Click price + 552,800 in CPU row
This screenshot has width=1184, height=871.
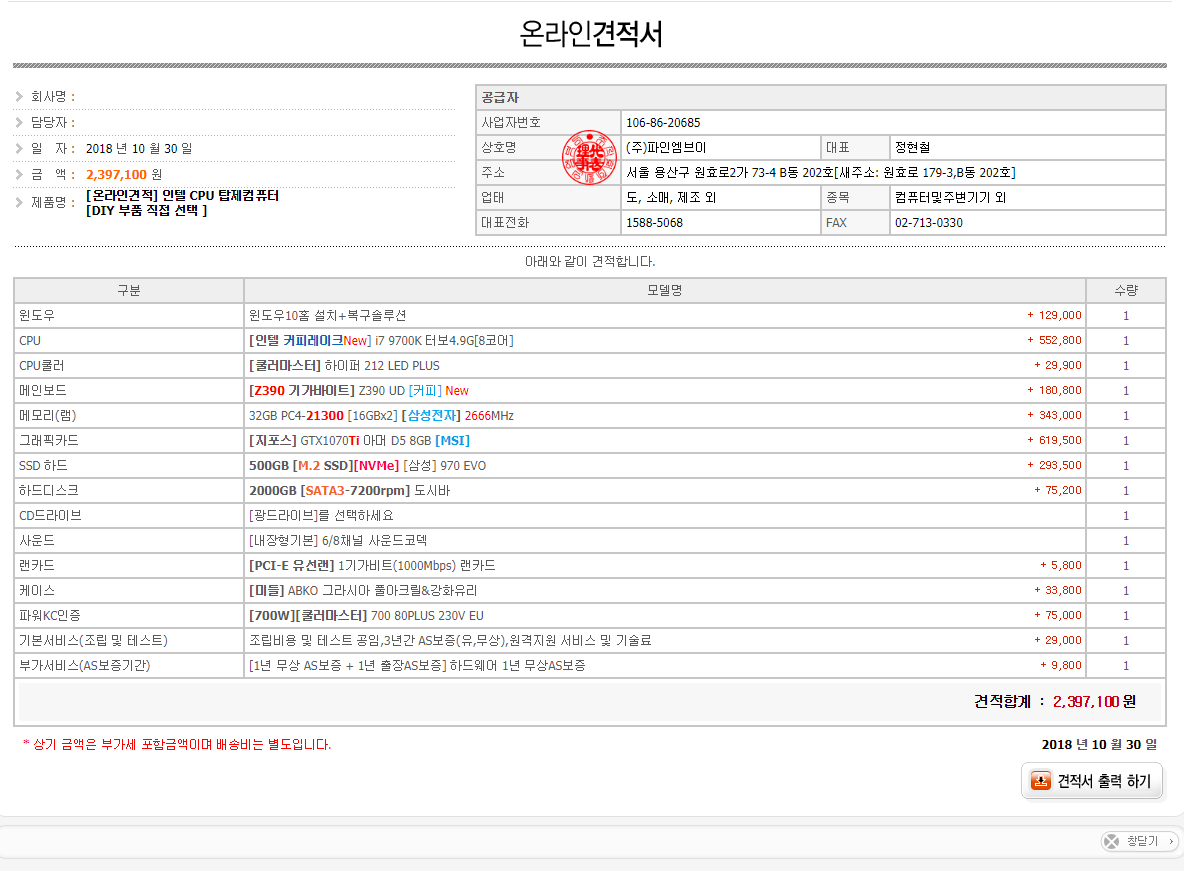coord(1054,341)
